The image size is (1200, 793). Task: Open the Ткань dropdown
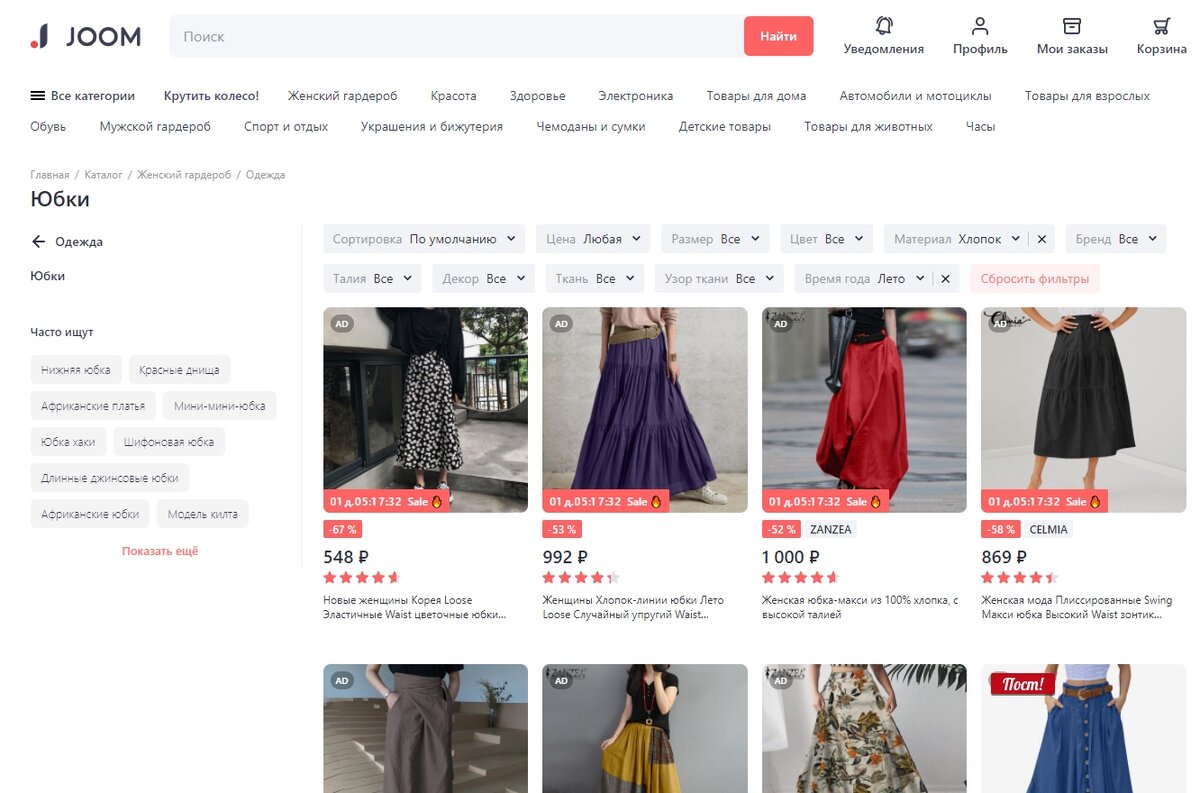click(x=594, y=279)
